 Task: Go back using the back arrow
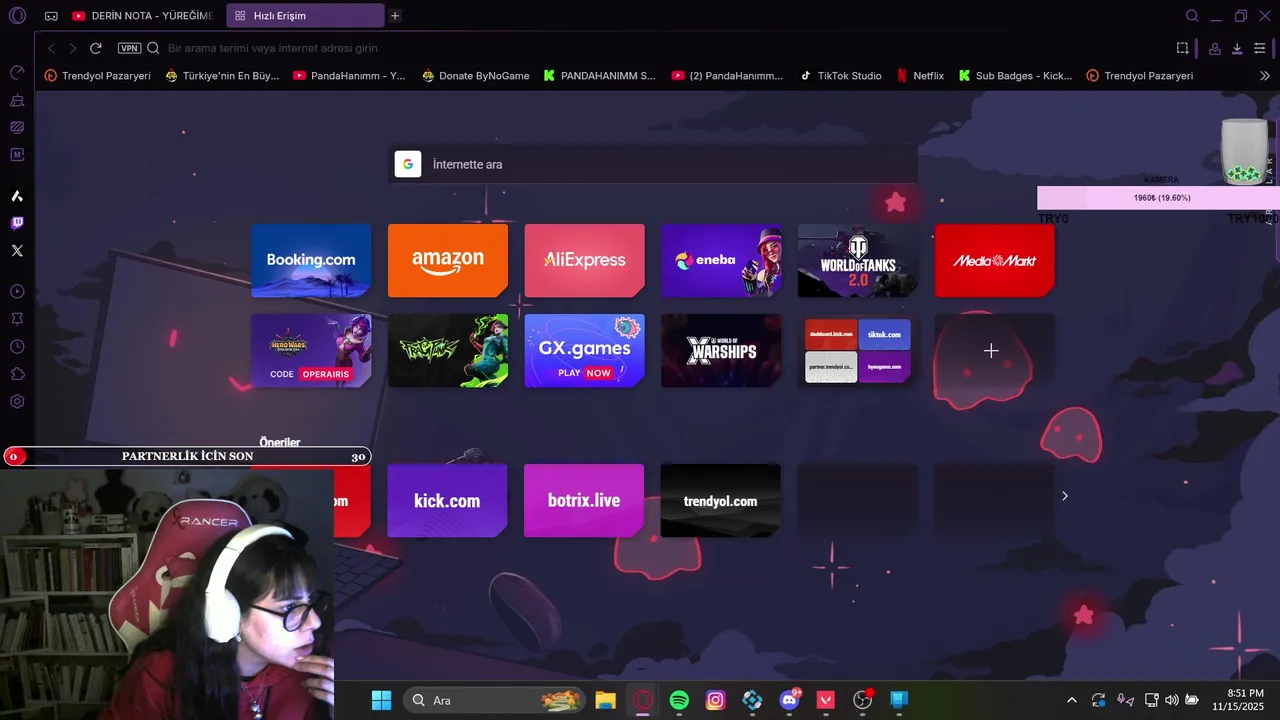point(51,48)
